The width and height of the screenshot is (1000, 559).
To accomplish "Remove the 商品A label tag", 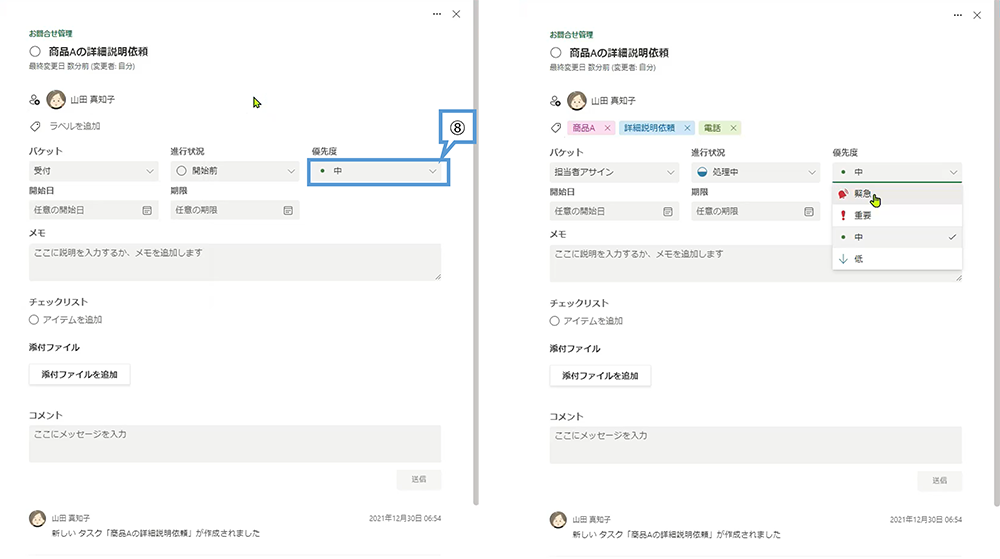I will pyautogui.click(x=607, y=128).
